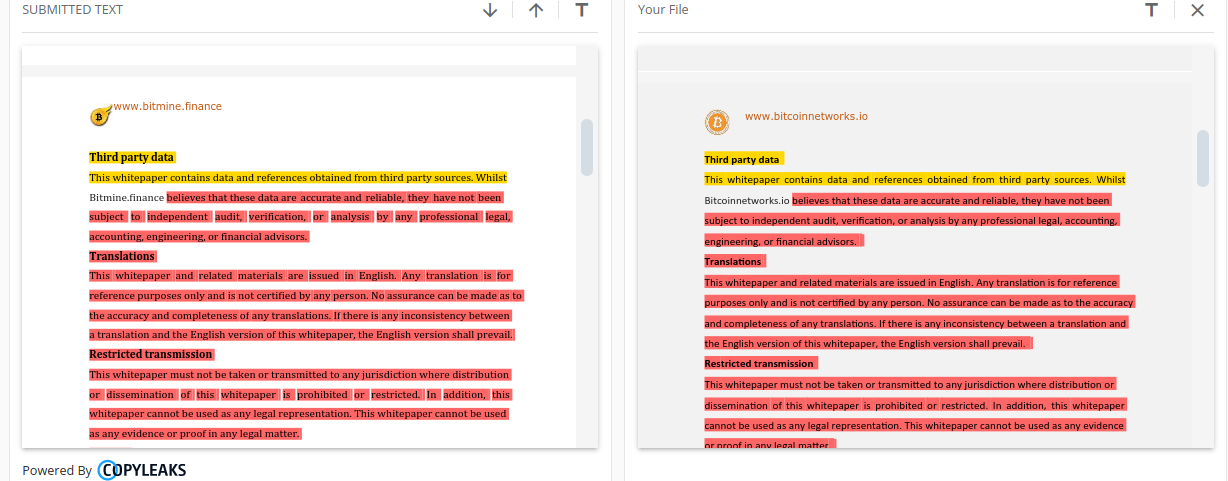This screenshot has height=481, width=1228.
Task: Jump to next match with down arrow
Action: [490, 10]
